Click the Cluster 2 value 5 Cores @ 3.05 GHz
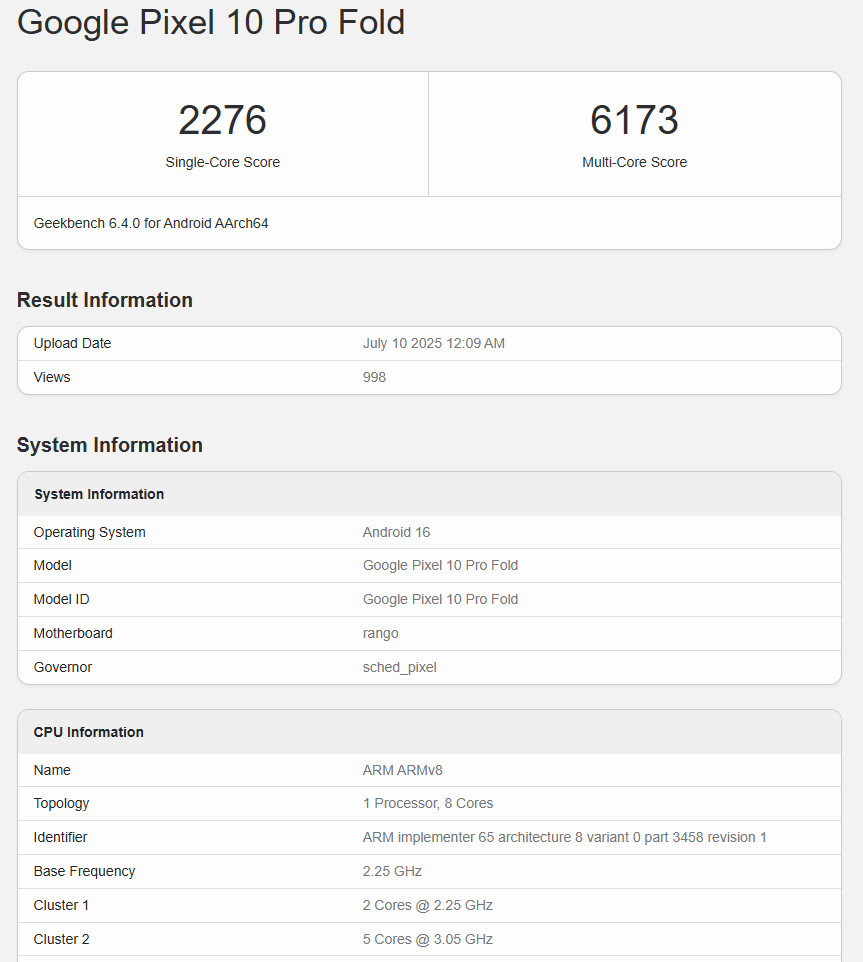The height and width of the screenshot is (962, 863). (427, 939)
